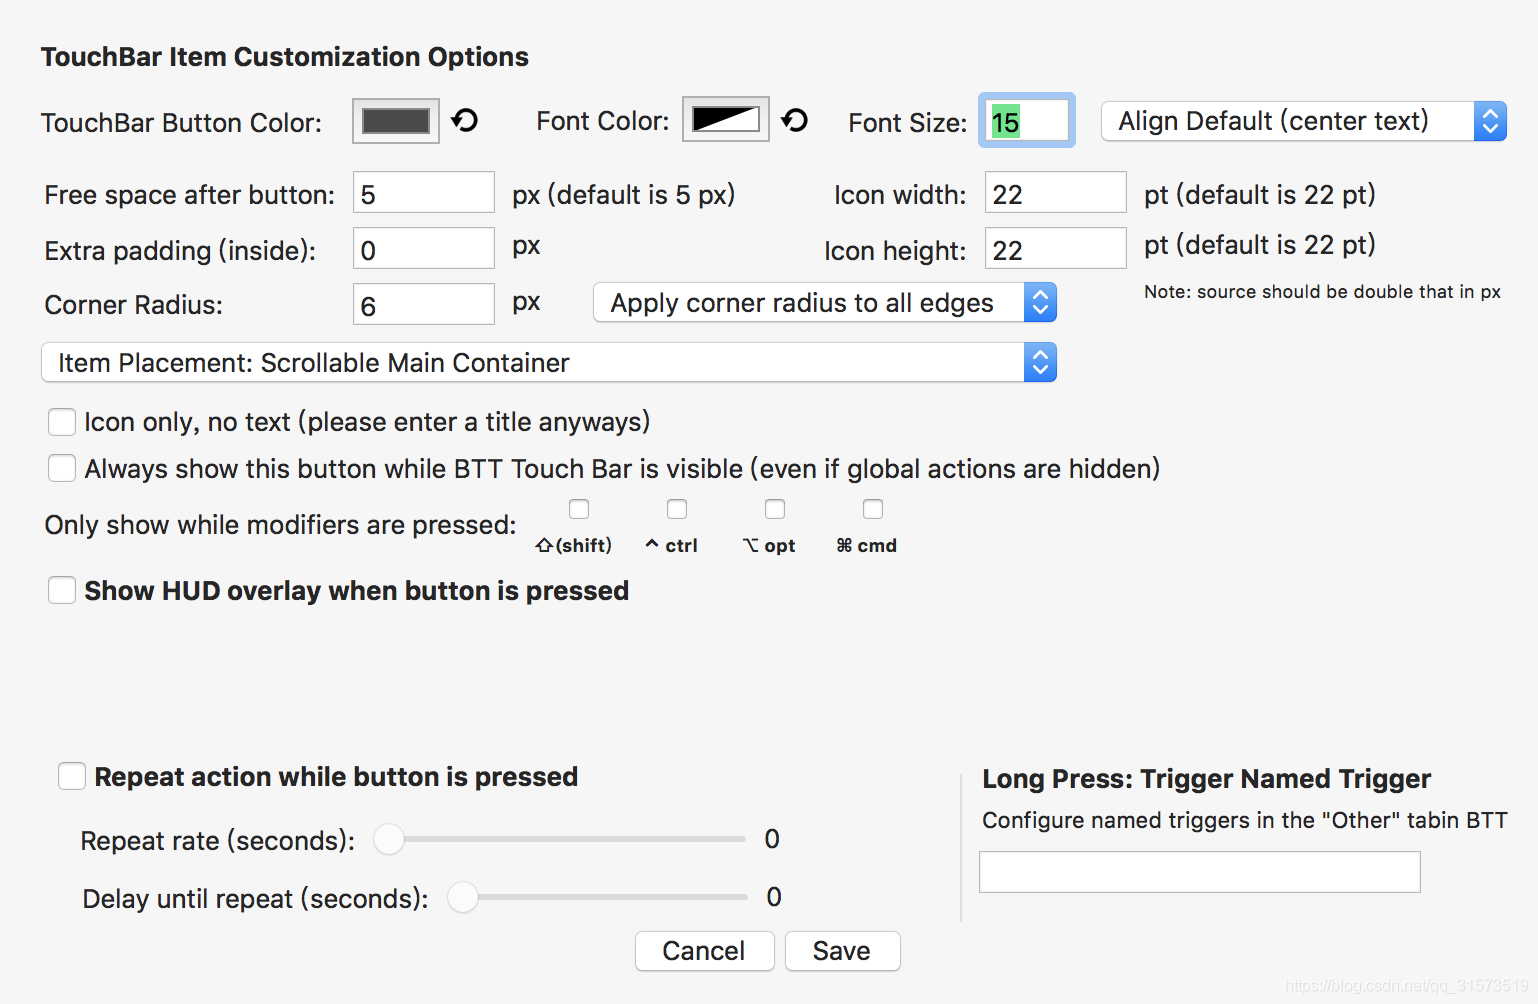Open the Apply corner radius dropdown
The height and width of the screenshot is (1004, 1538).
point(825,303)
